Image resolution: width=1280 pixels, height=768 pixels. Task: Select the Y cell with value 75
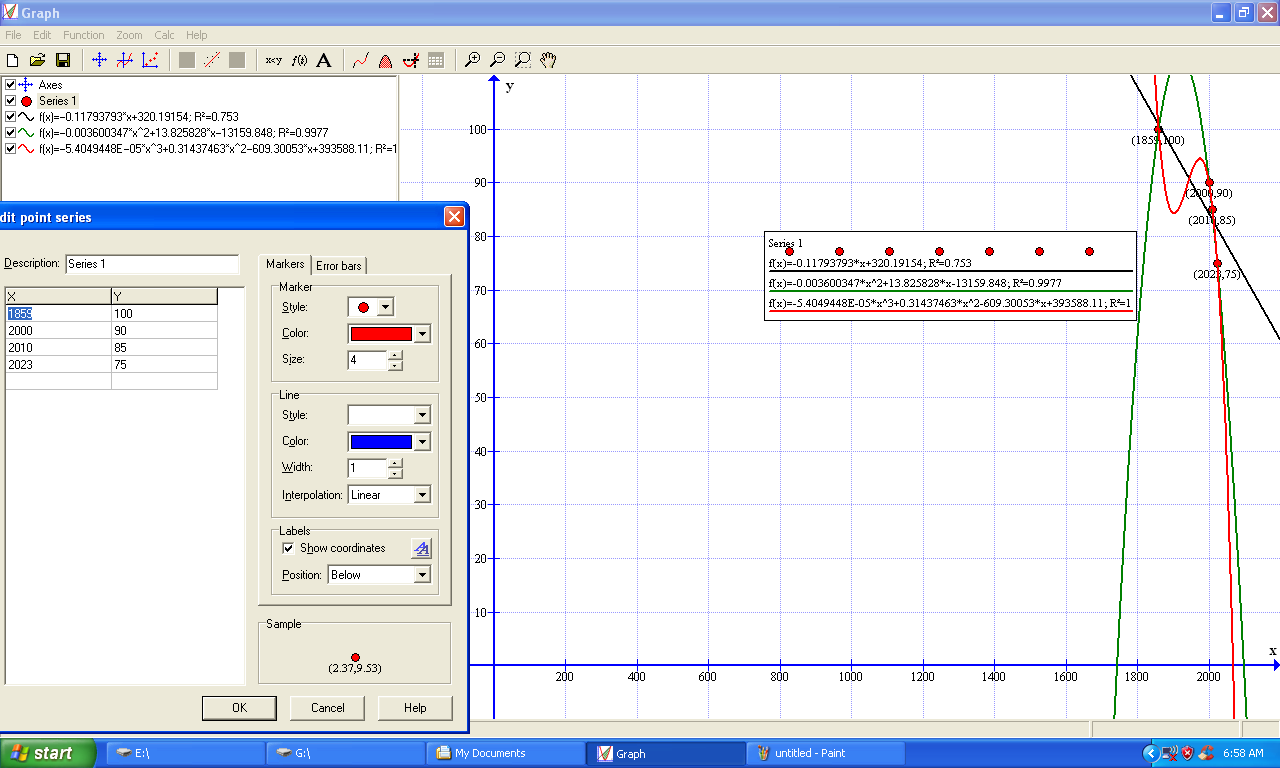pos(164,365)
